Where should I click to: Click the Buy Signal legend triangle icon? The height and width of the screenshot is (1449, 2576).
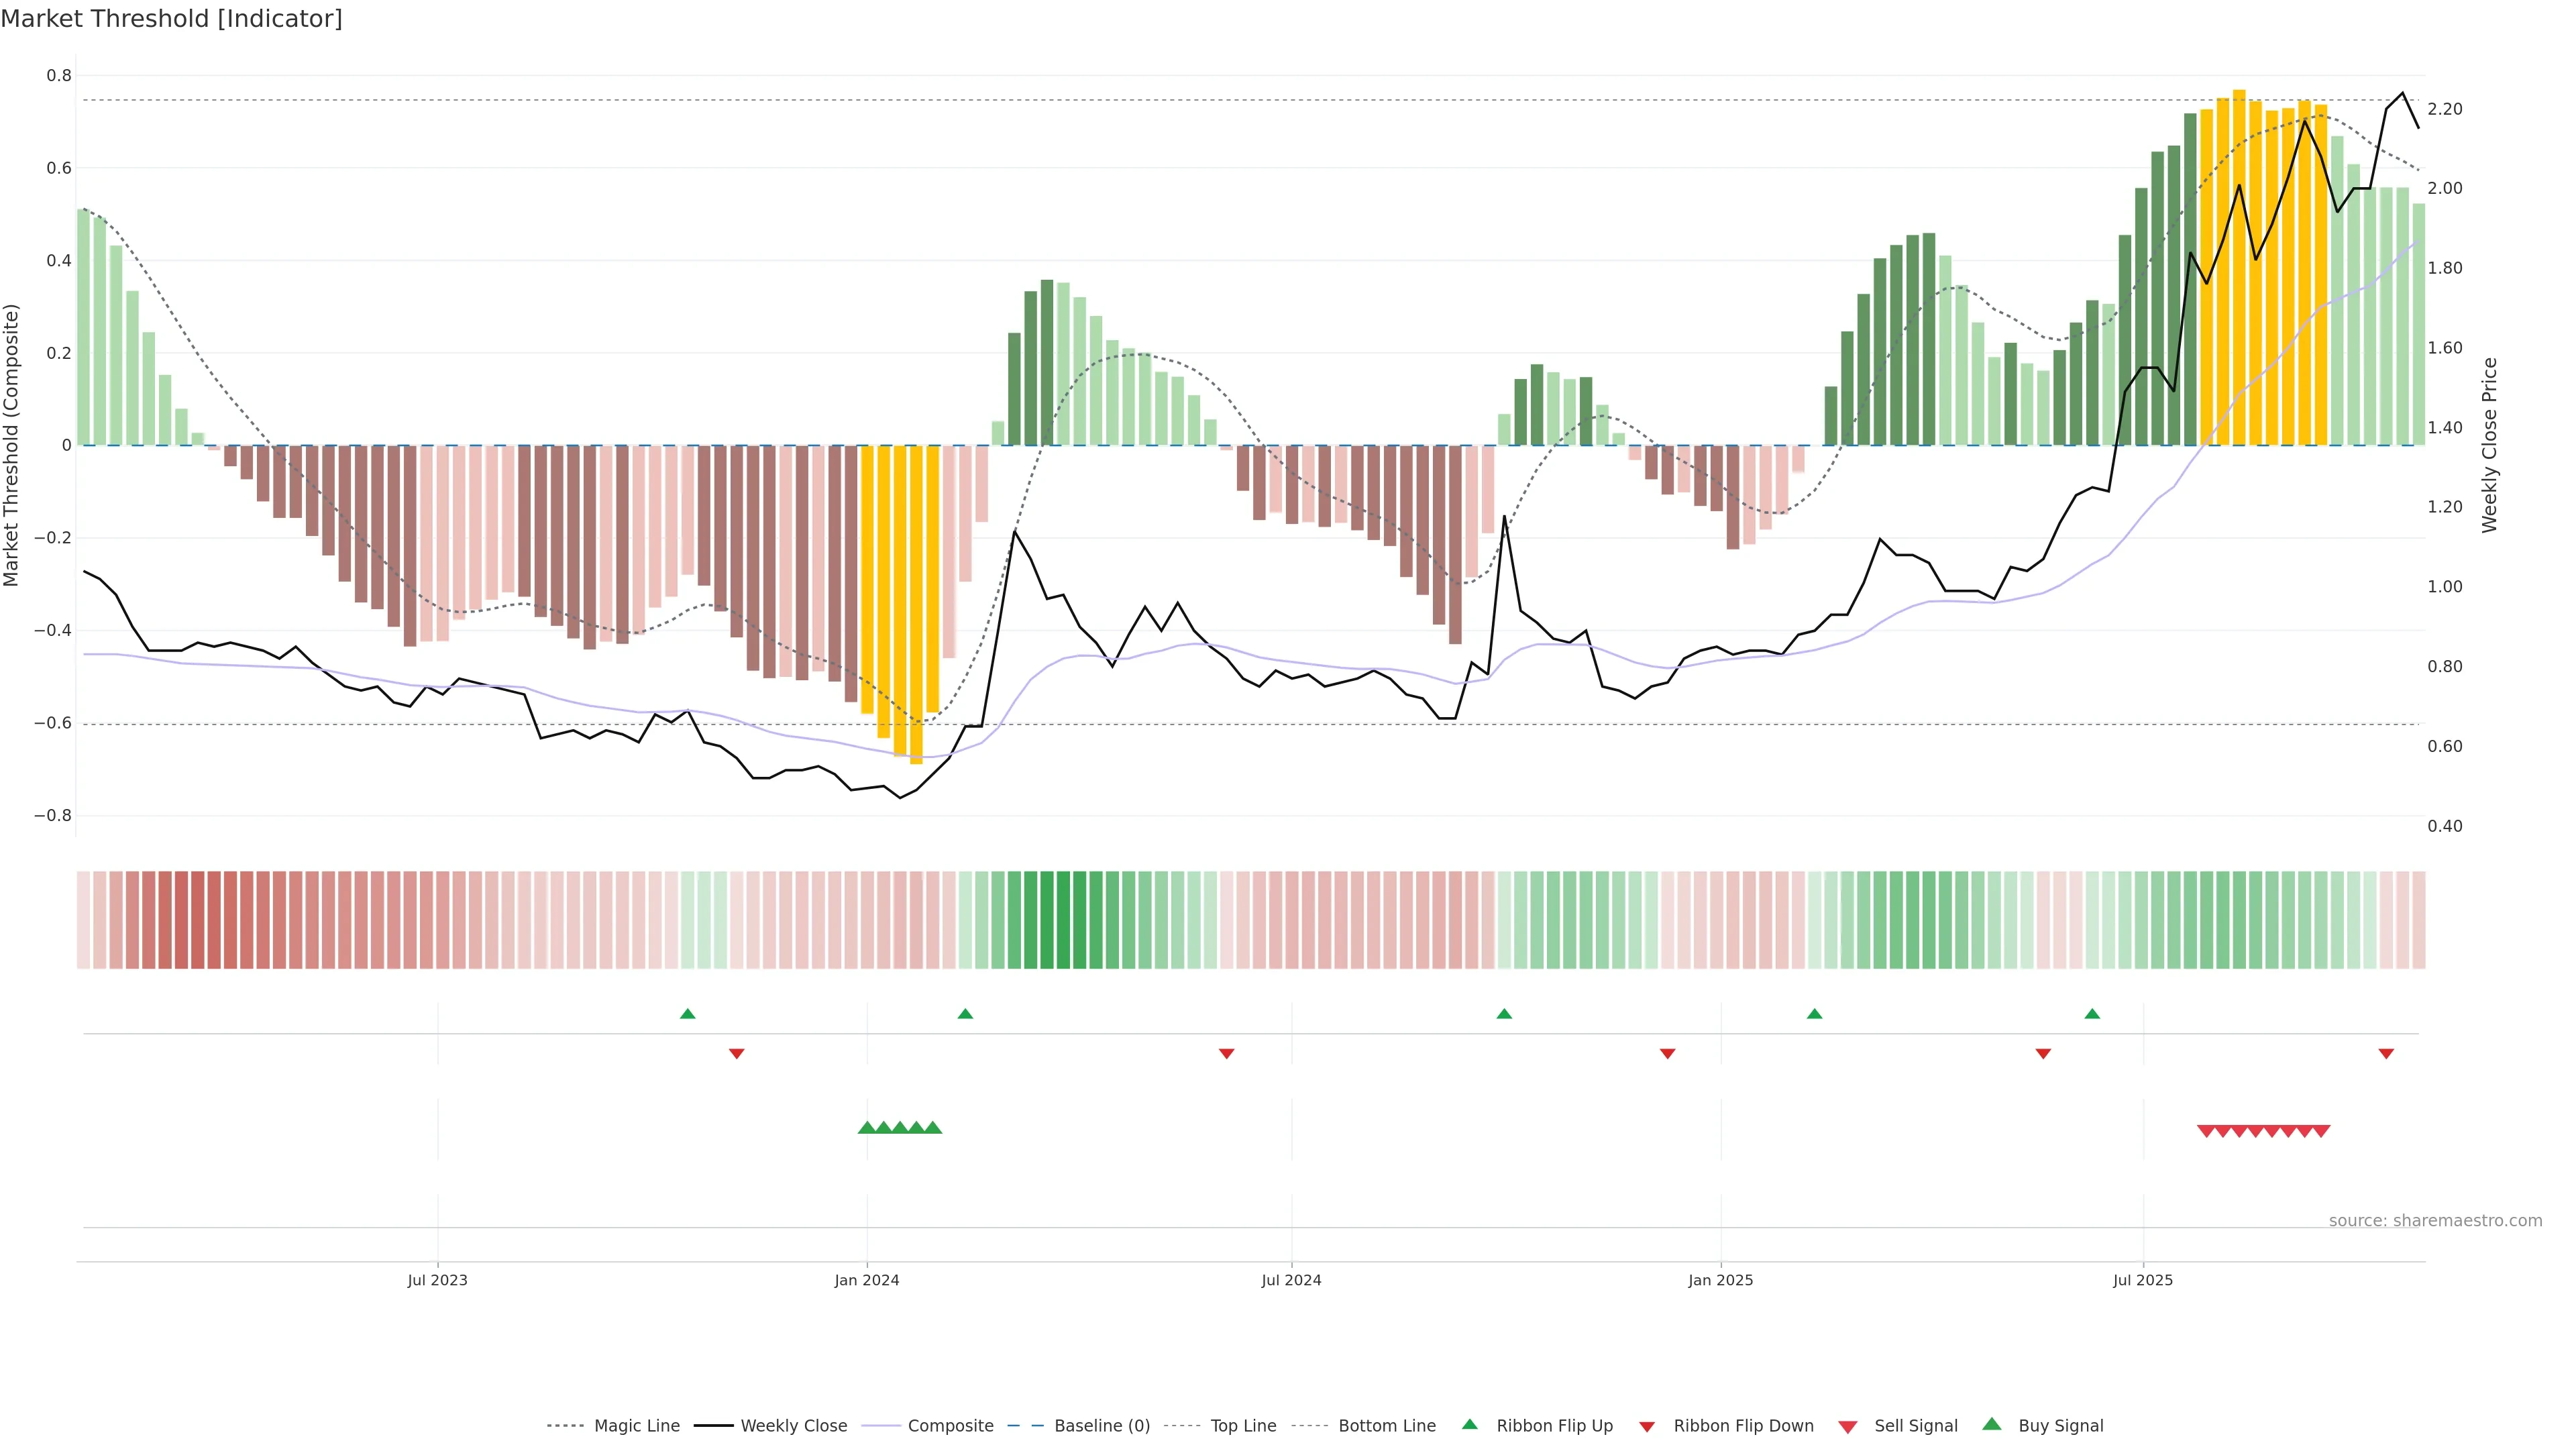(1991, 1424)
